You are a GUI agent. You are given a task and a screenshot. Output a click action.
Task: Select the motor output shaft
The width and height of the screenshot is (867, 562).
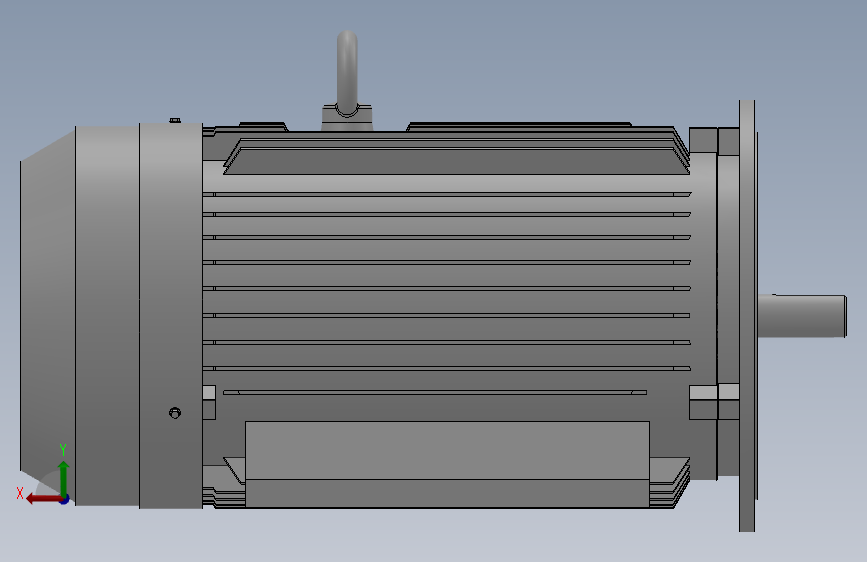[x=802, y=316]
